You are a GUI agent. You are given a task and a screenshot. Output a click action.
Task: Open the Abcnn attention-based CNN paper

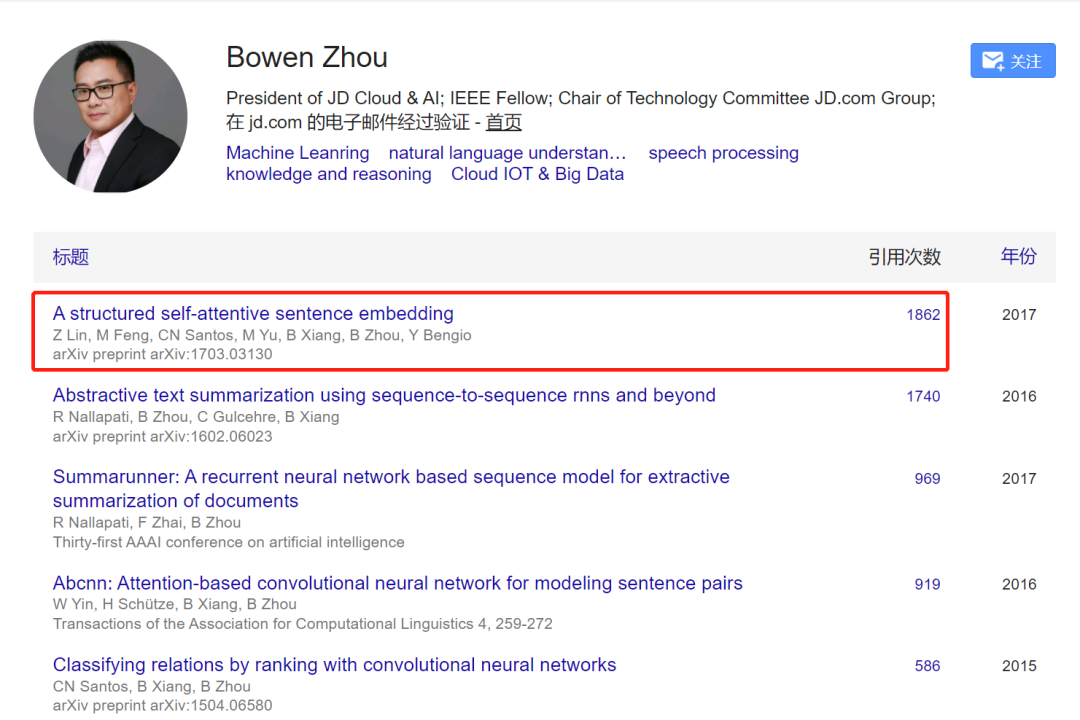click(x=397, y=583)
